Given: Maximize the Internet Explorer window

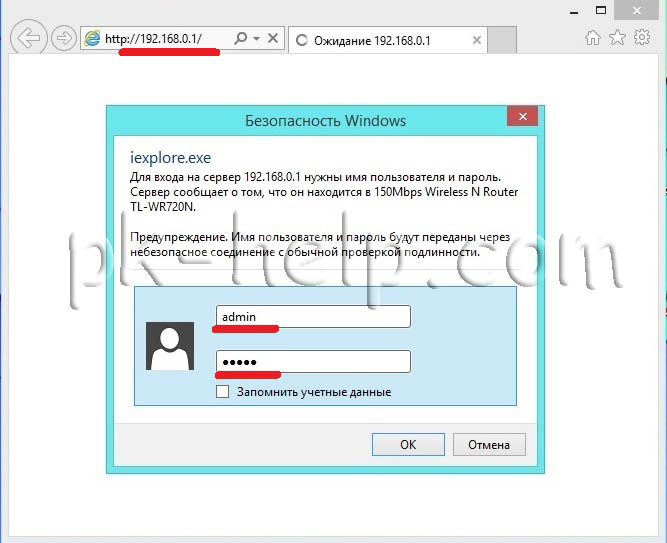Looking at the screenshot, I should 601,10.
